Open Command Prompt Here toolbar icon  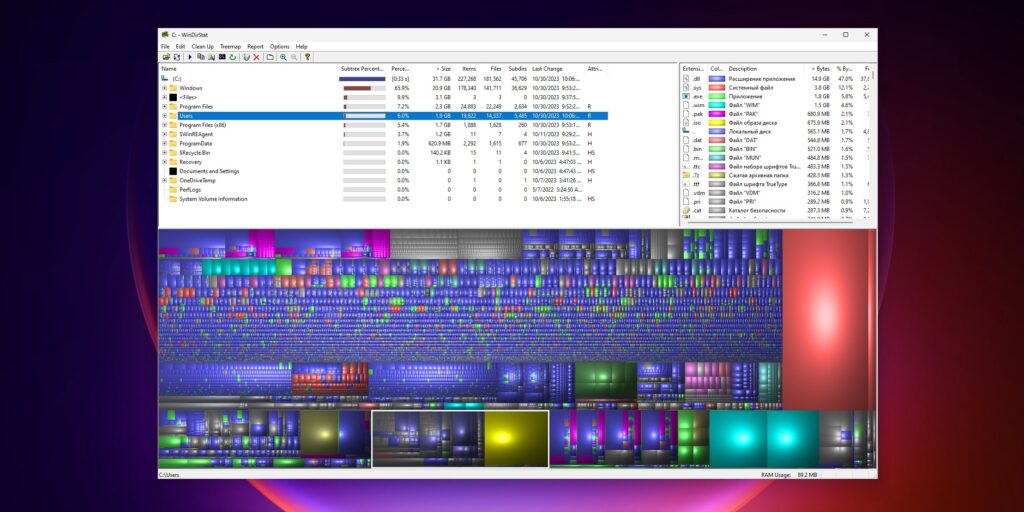click(x=222, y=57)
